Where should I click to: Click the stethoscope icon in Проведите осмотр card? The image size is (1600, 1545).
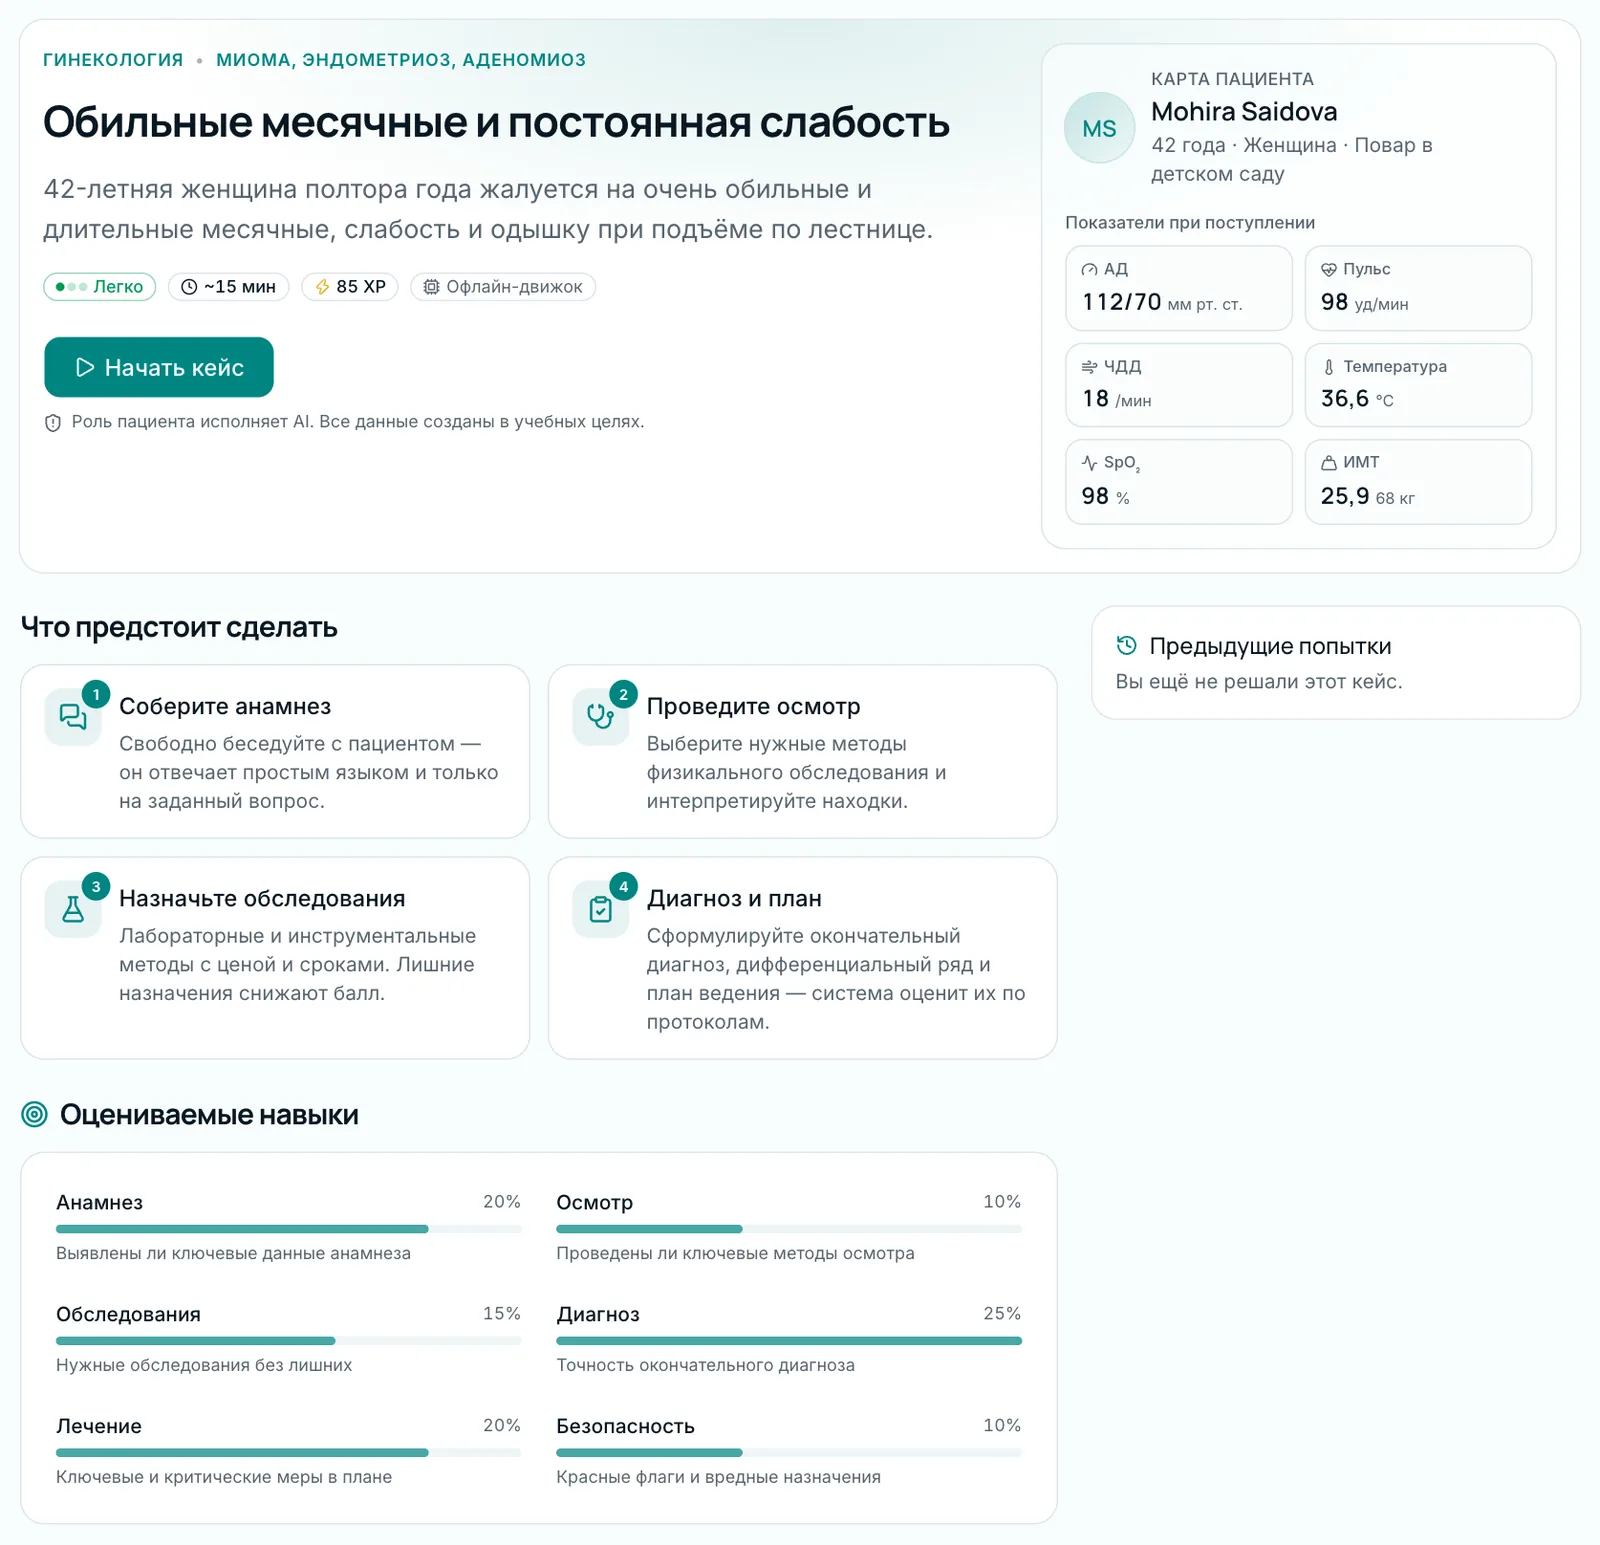click(x=600, y=716)
